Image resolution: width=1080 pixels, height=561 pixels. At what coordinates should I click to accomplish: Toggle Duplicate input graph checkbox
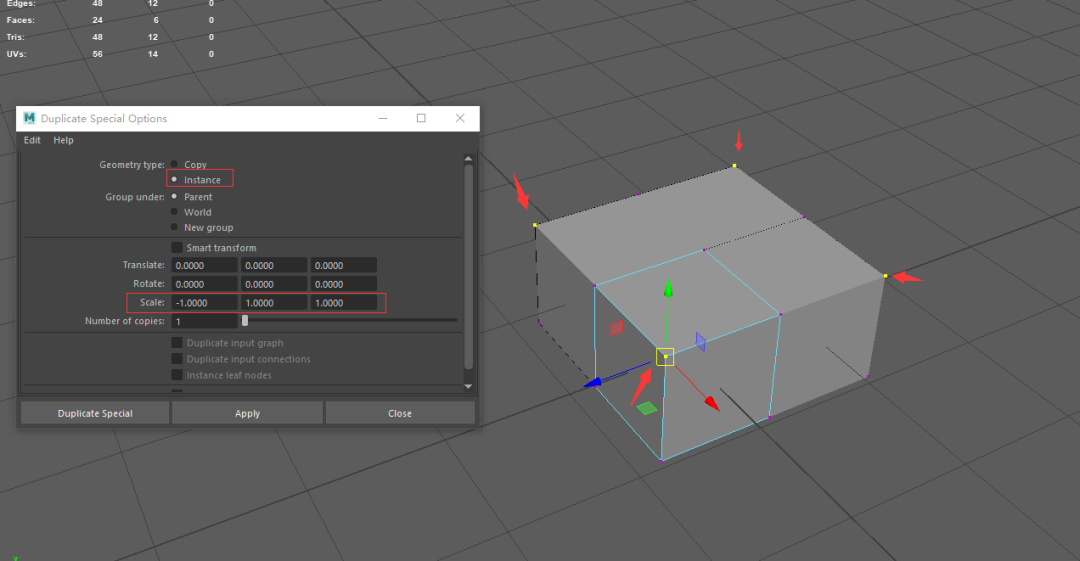pyautogui.click(x=177, y=343)
